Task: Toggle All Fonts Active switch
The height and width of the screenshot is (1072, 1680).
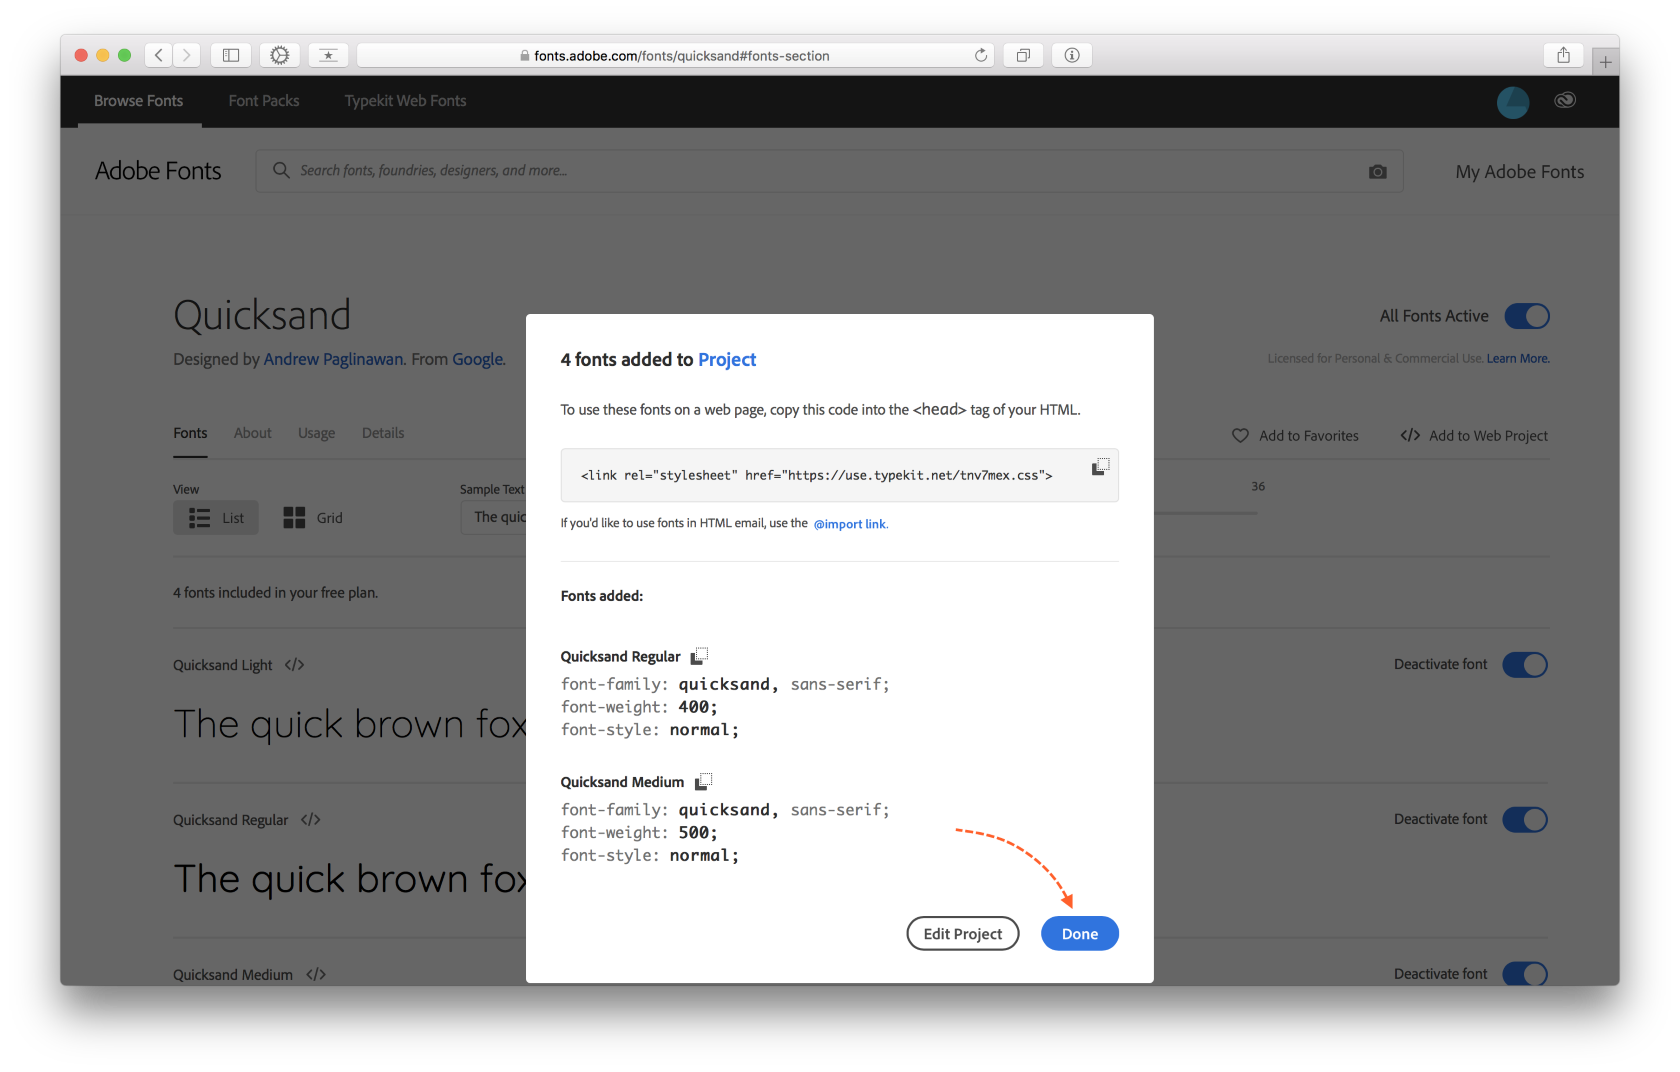Action: point(1527,316)
